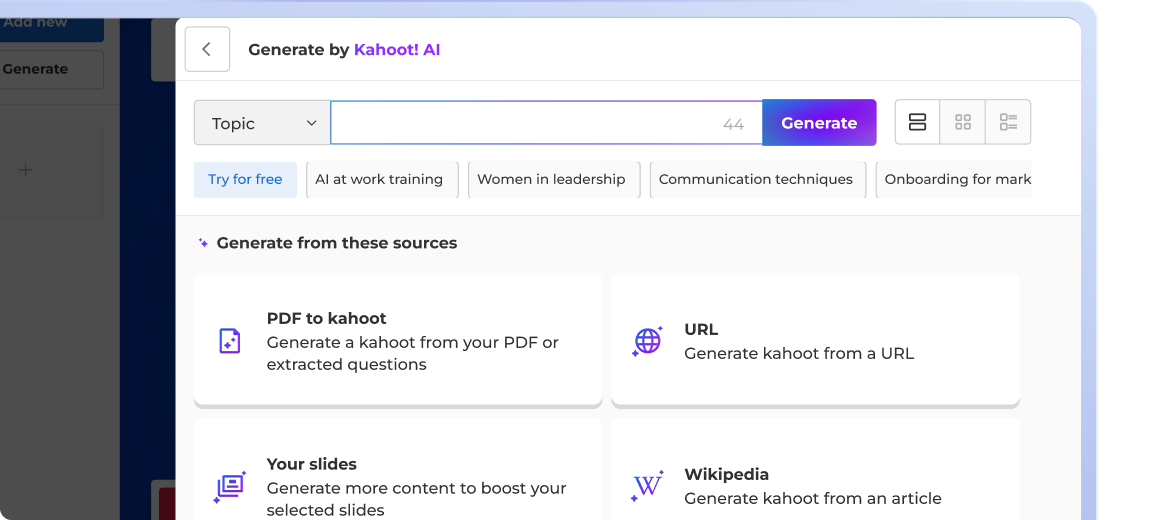
Task: Click the plus icon in background panel
Action: click(26, 170)
